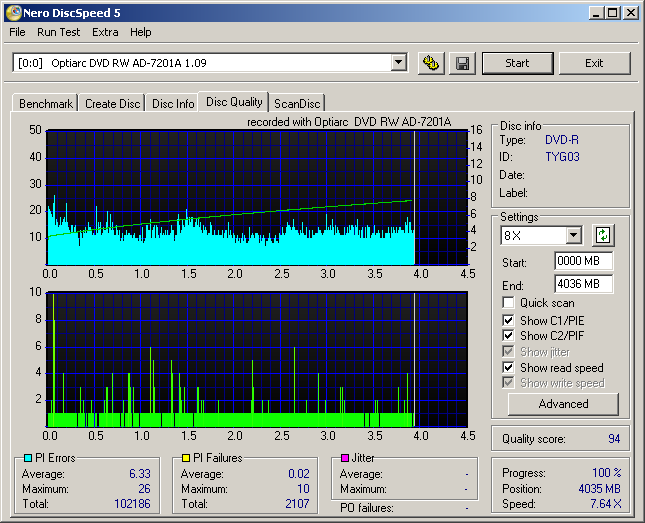The height and width of the screenshot is (523, 645).
Task: Click the End MB input field
Action: coord(583,284)
